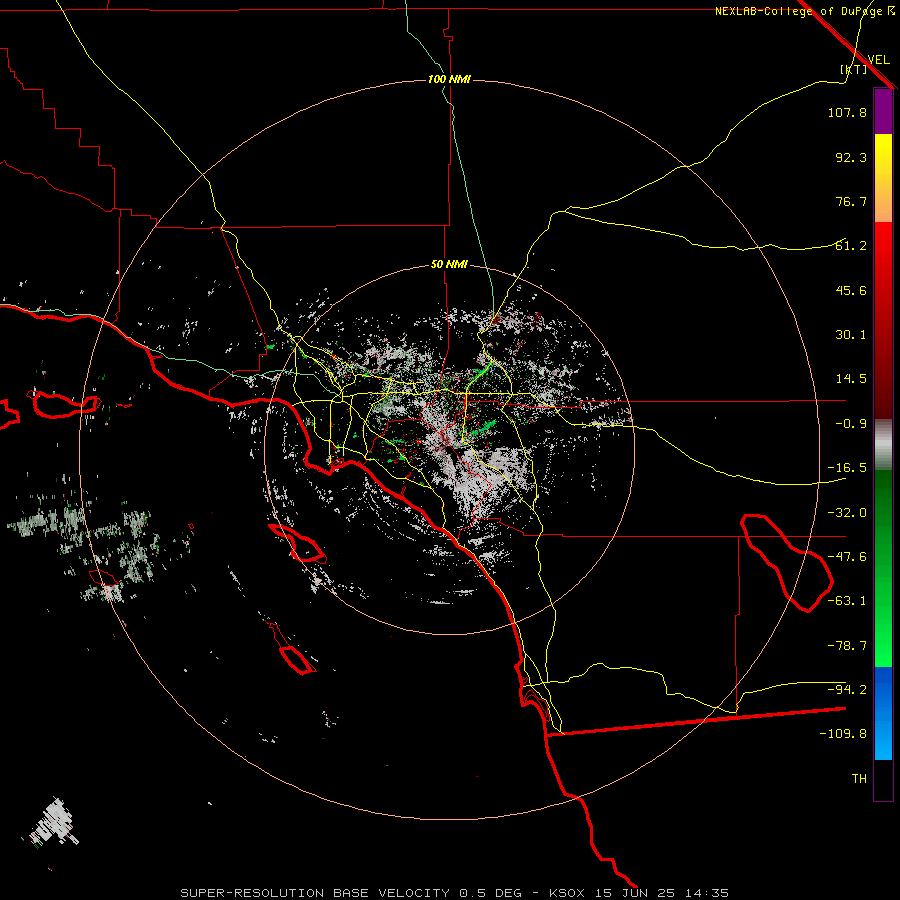The height and width of the screenshot is (900, 900).
Task: Click the 100 NMI range ring label
Action: click(x=449, y=79)
